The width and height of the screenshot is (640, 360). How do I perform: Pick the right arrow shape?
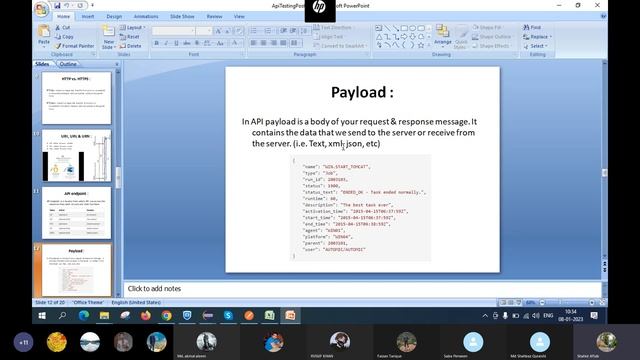tap(404, 37)
